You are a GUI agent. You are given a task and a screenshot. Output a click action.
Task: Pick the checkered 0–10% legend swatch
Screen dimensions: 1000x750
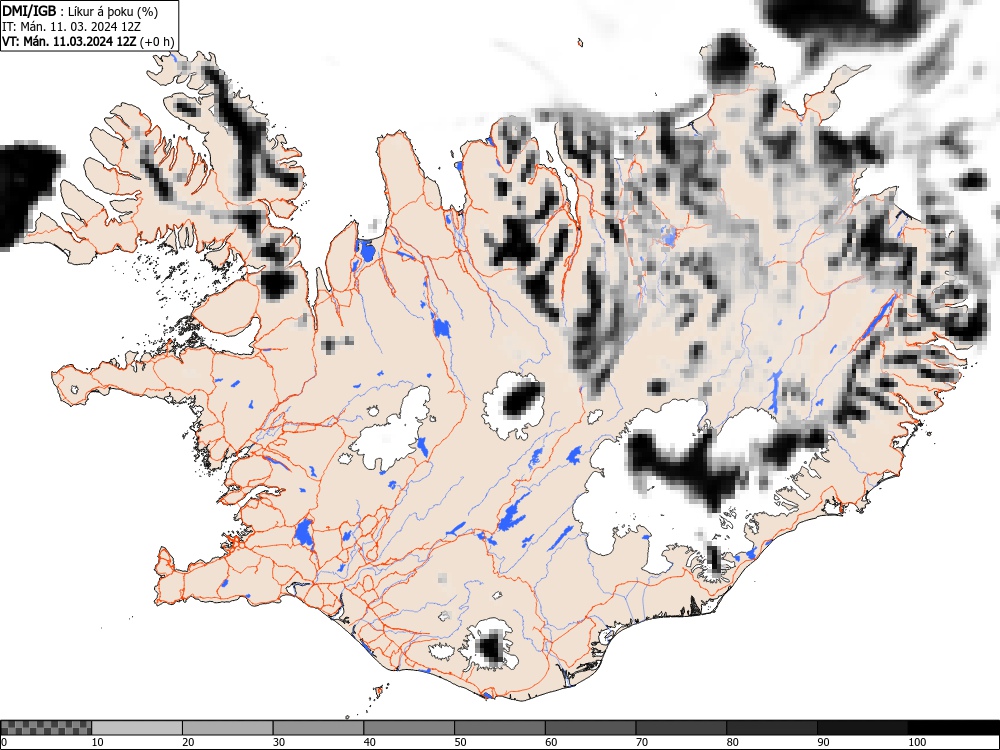[46, 728]
